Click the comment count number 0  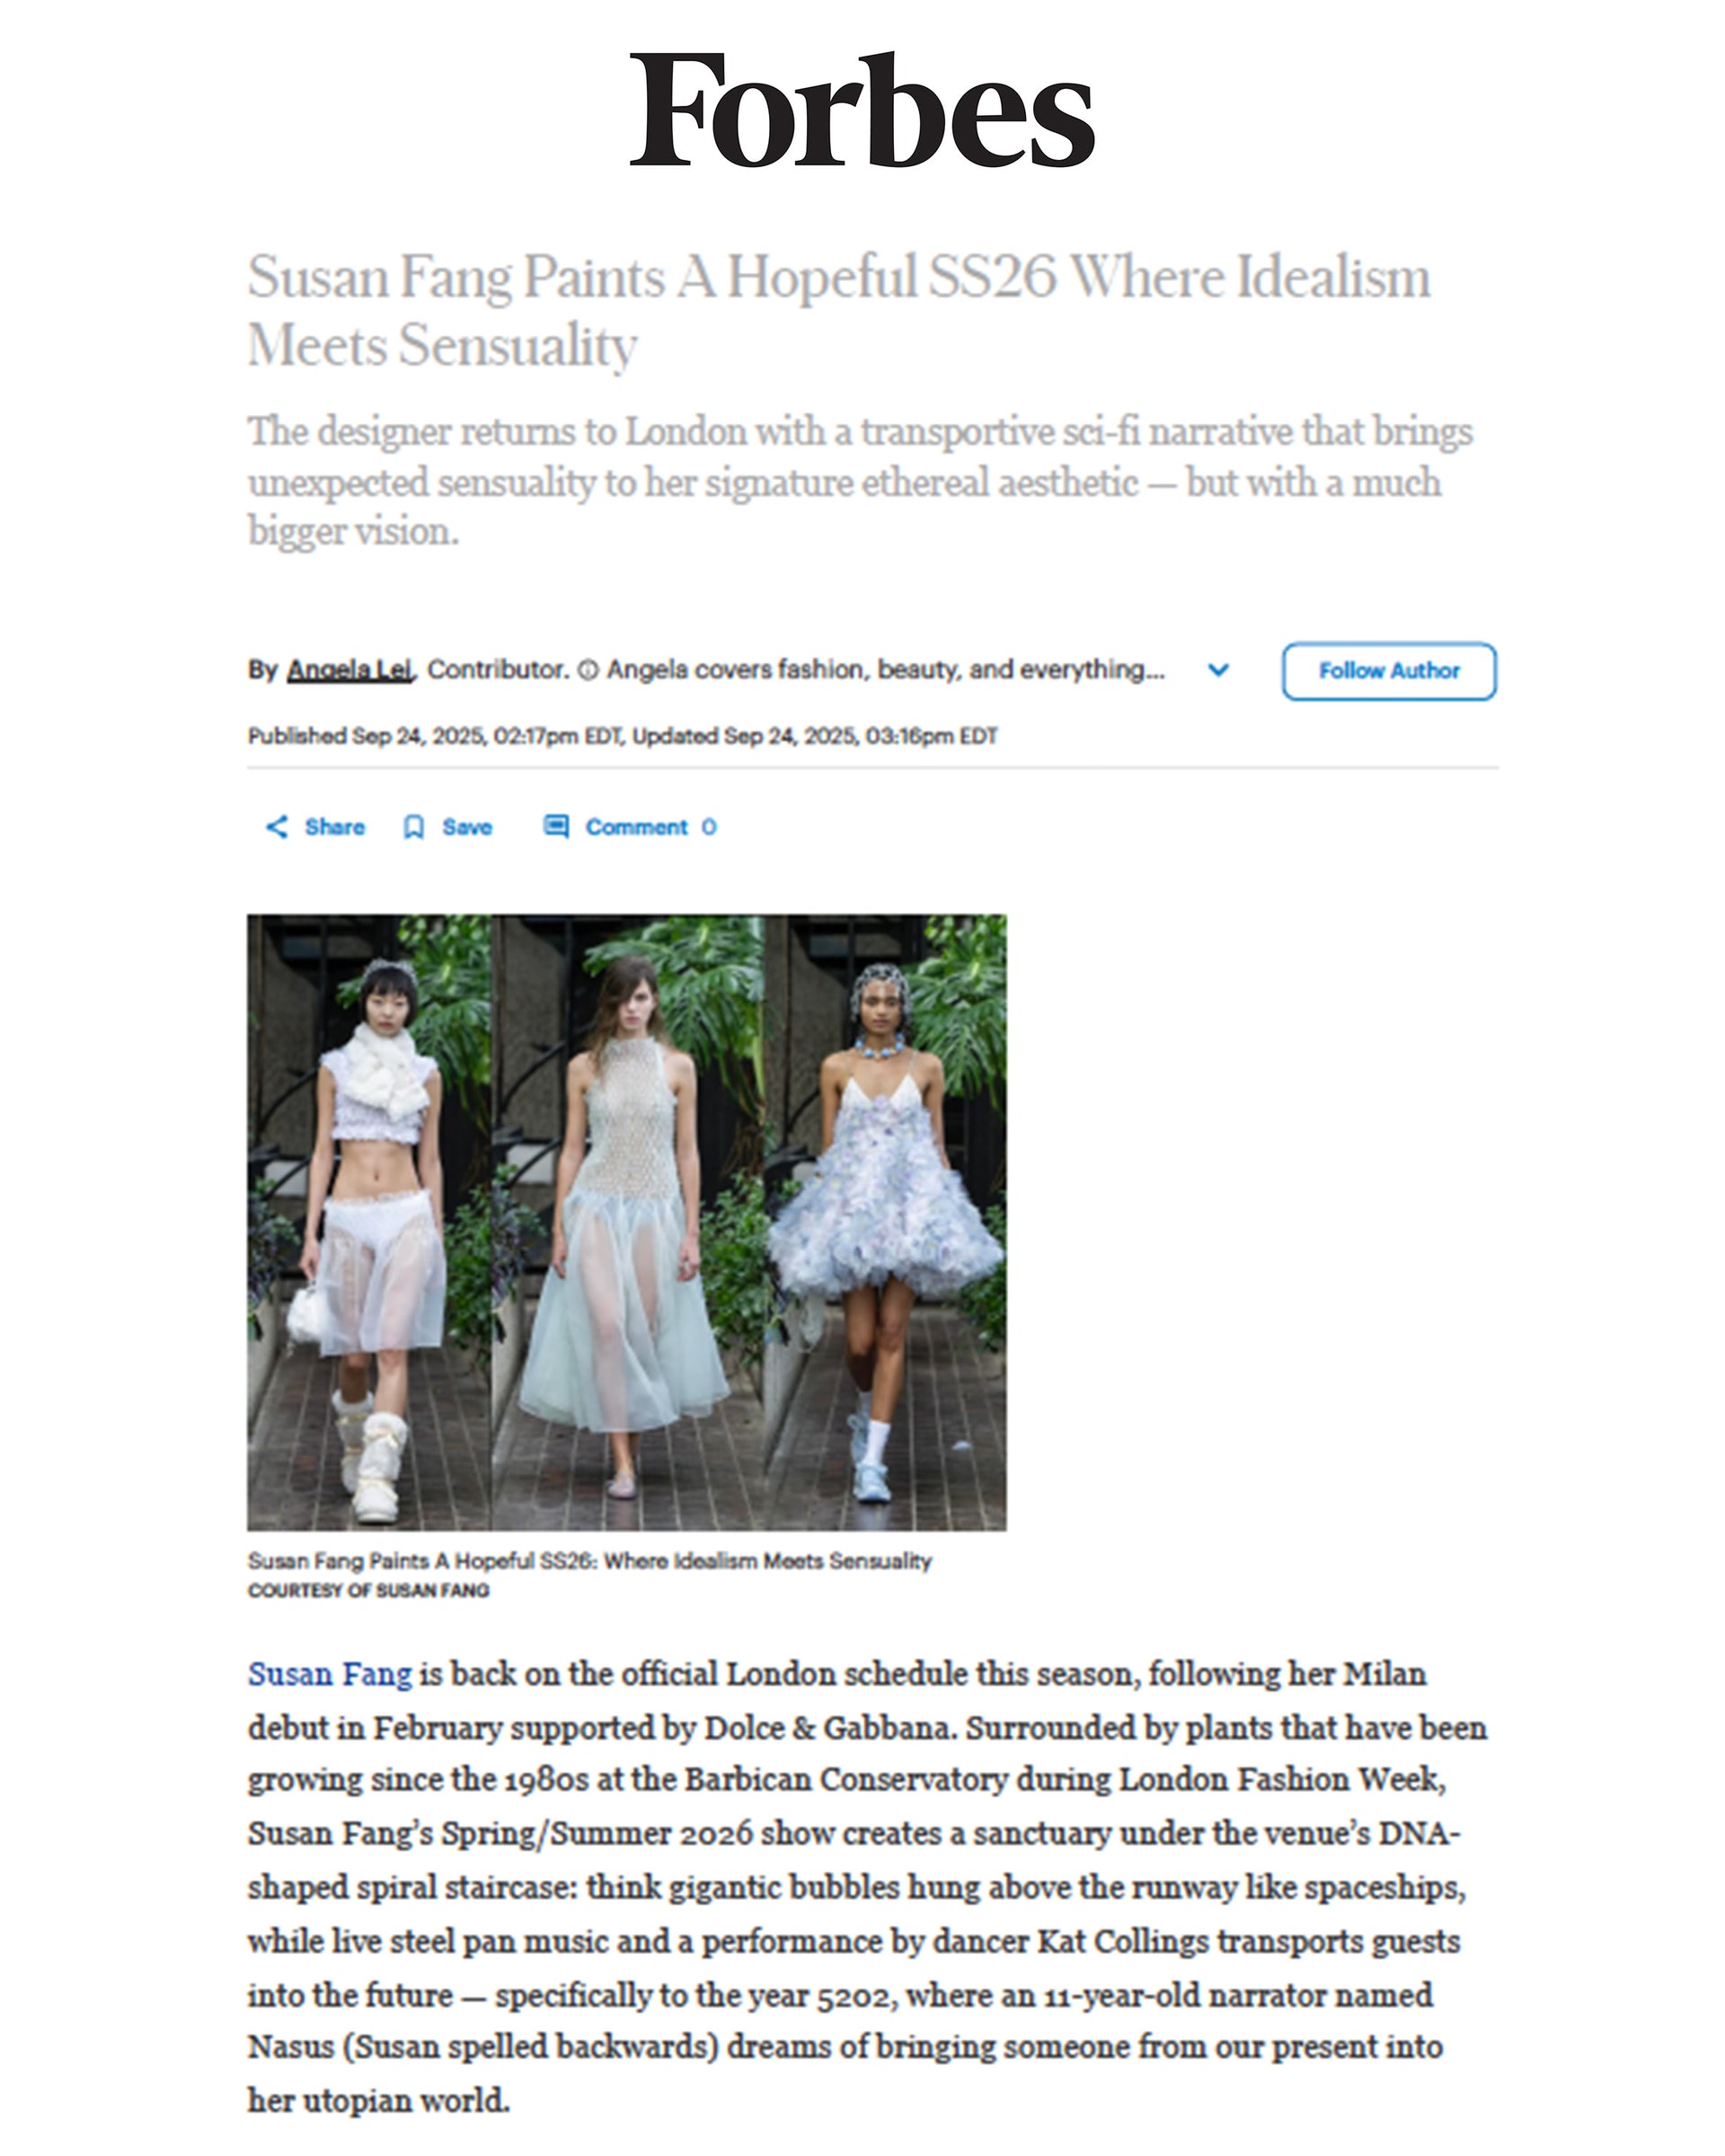click(709, 827)
